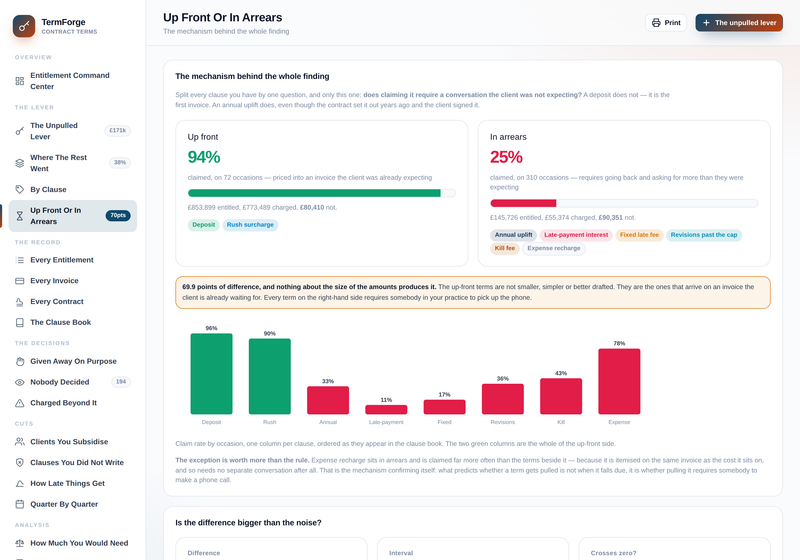Click the Revisions past the cap tag
This screenshot has width=800, height=560.
704,235
